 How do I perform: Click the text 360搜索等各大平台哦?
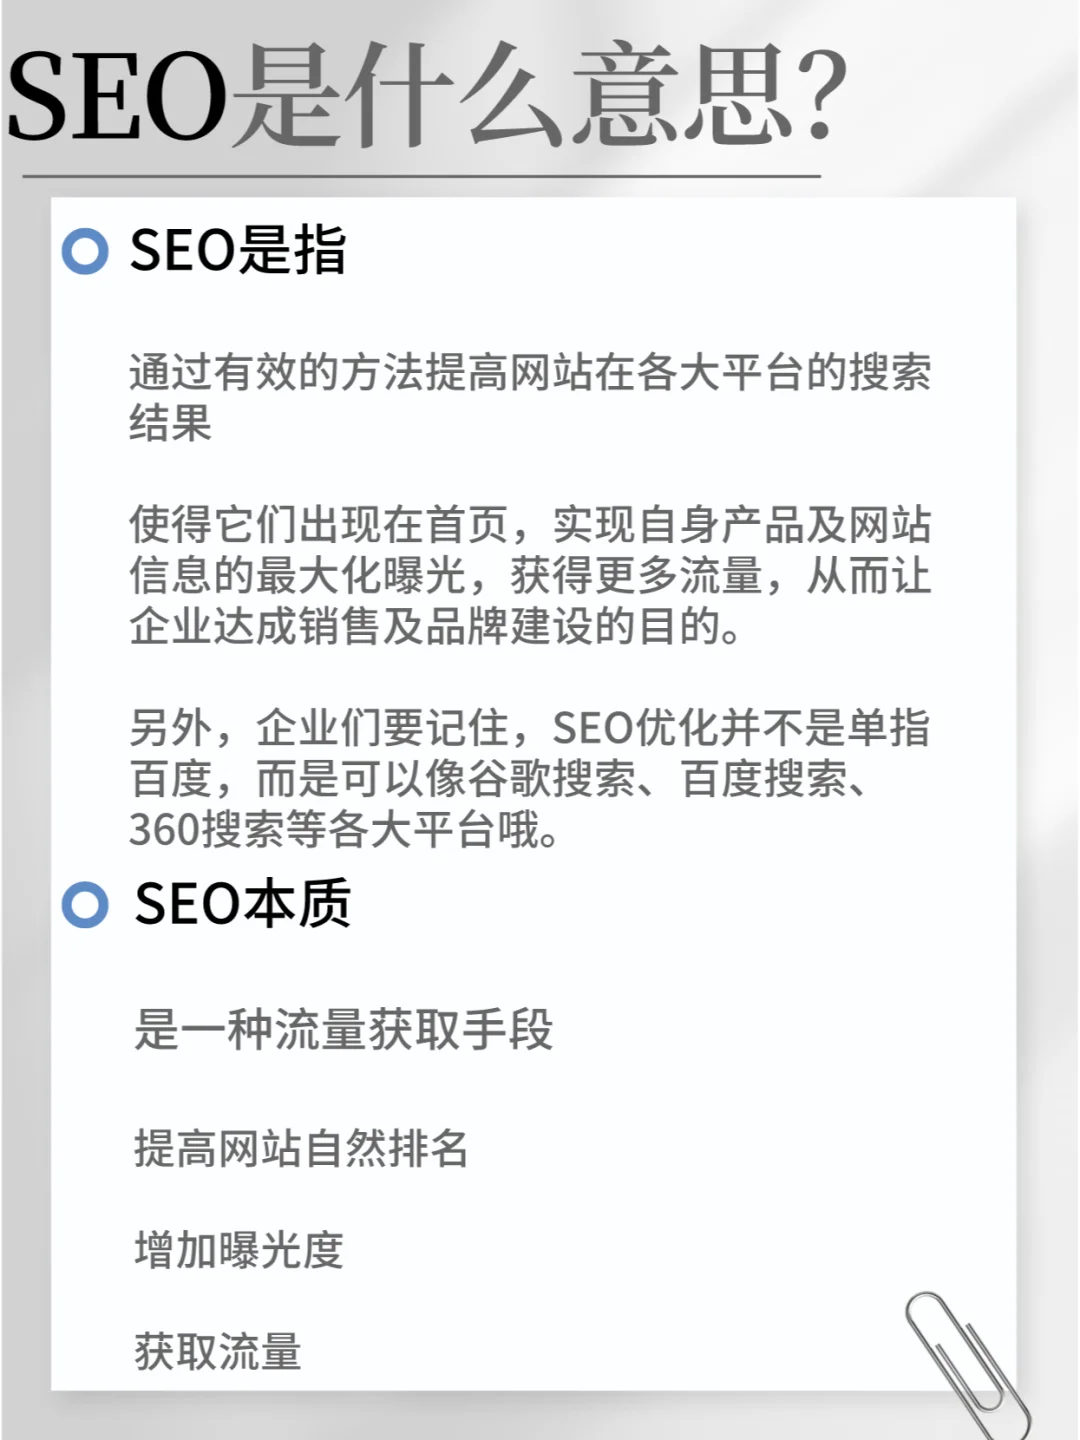tap(344, 829)
